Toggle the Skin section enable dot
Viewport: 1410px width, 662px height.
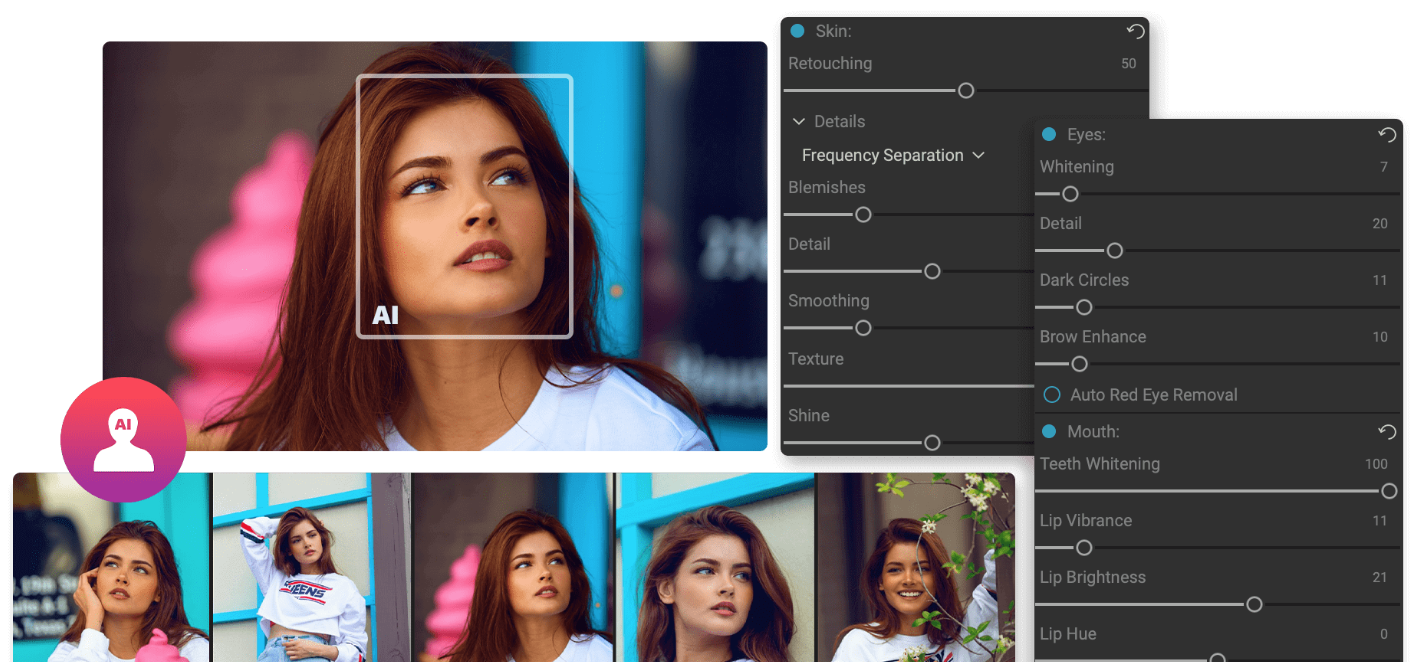[797, 31]
